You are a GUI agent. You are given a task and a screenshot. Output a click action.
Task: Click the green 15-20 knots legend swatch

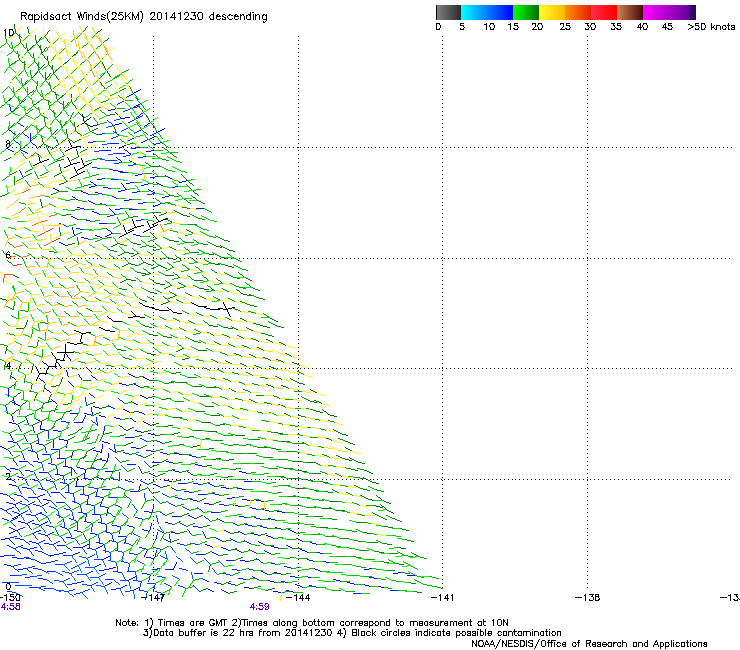tap(526, 12)
